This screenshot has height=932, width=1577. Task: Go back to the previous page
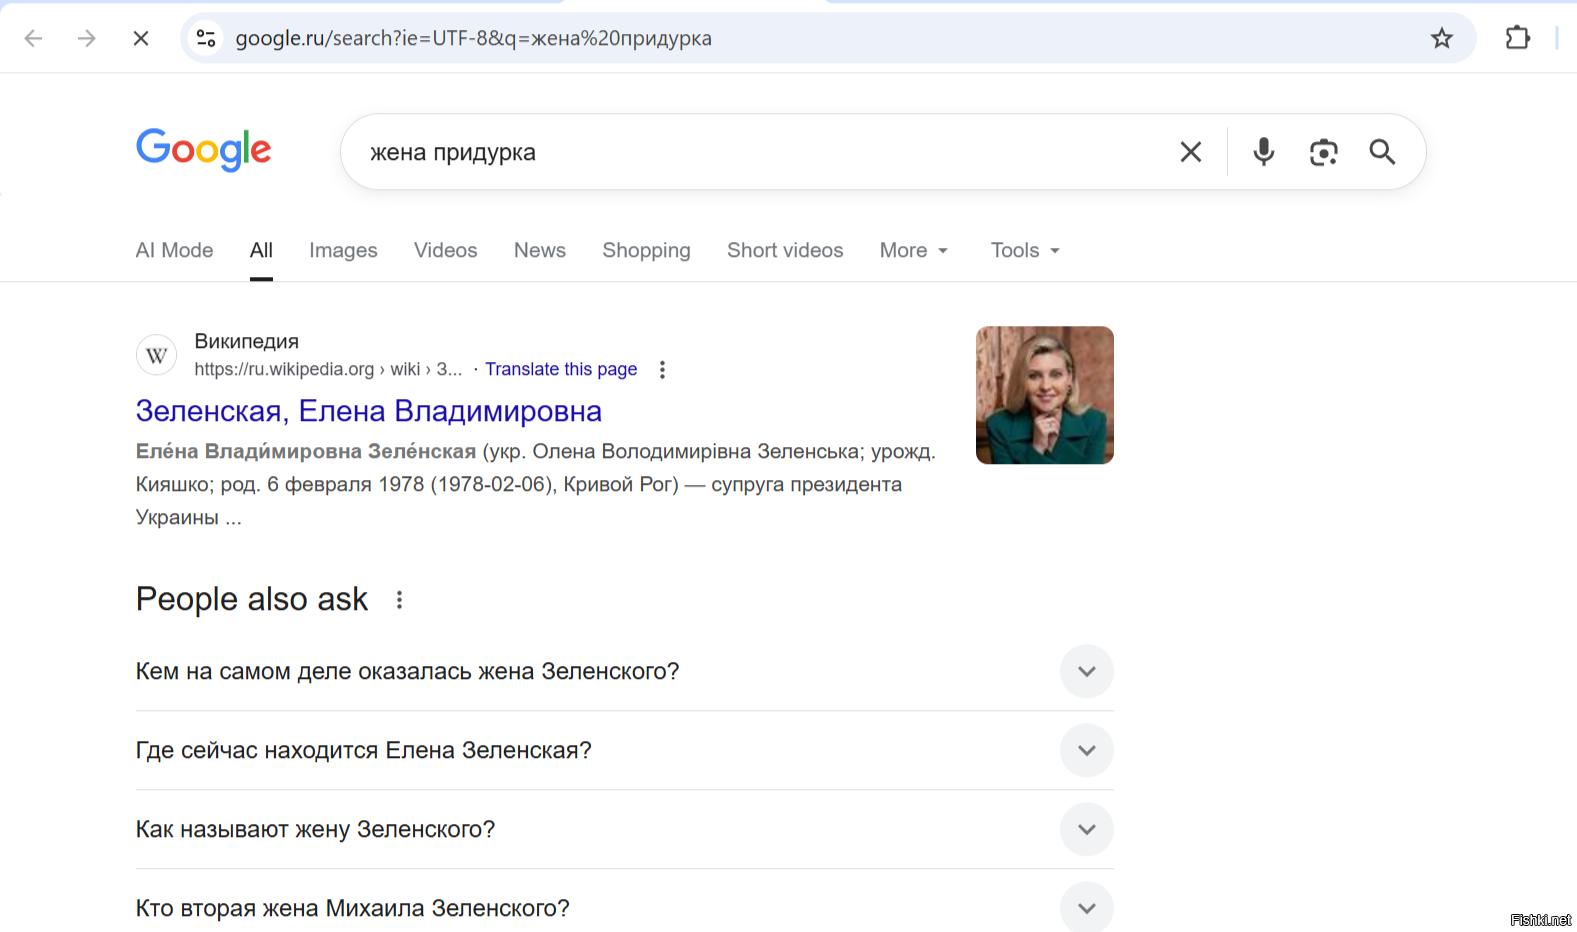(x=33, y=38)
